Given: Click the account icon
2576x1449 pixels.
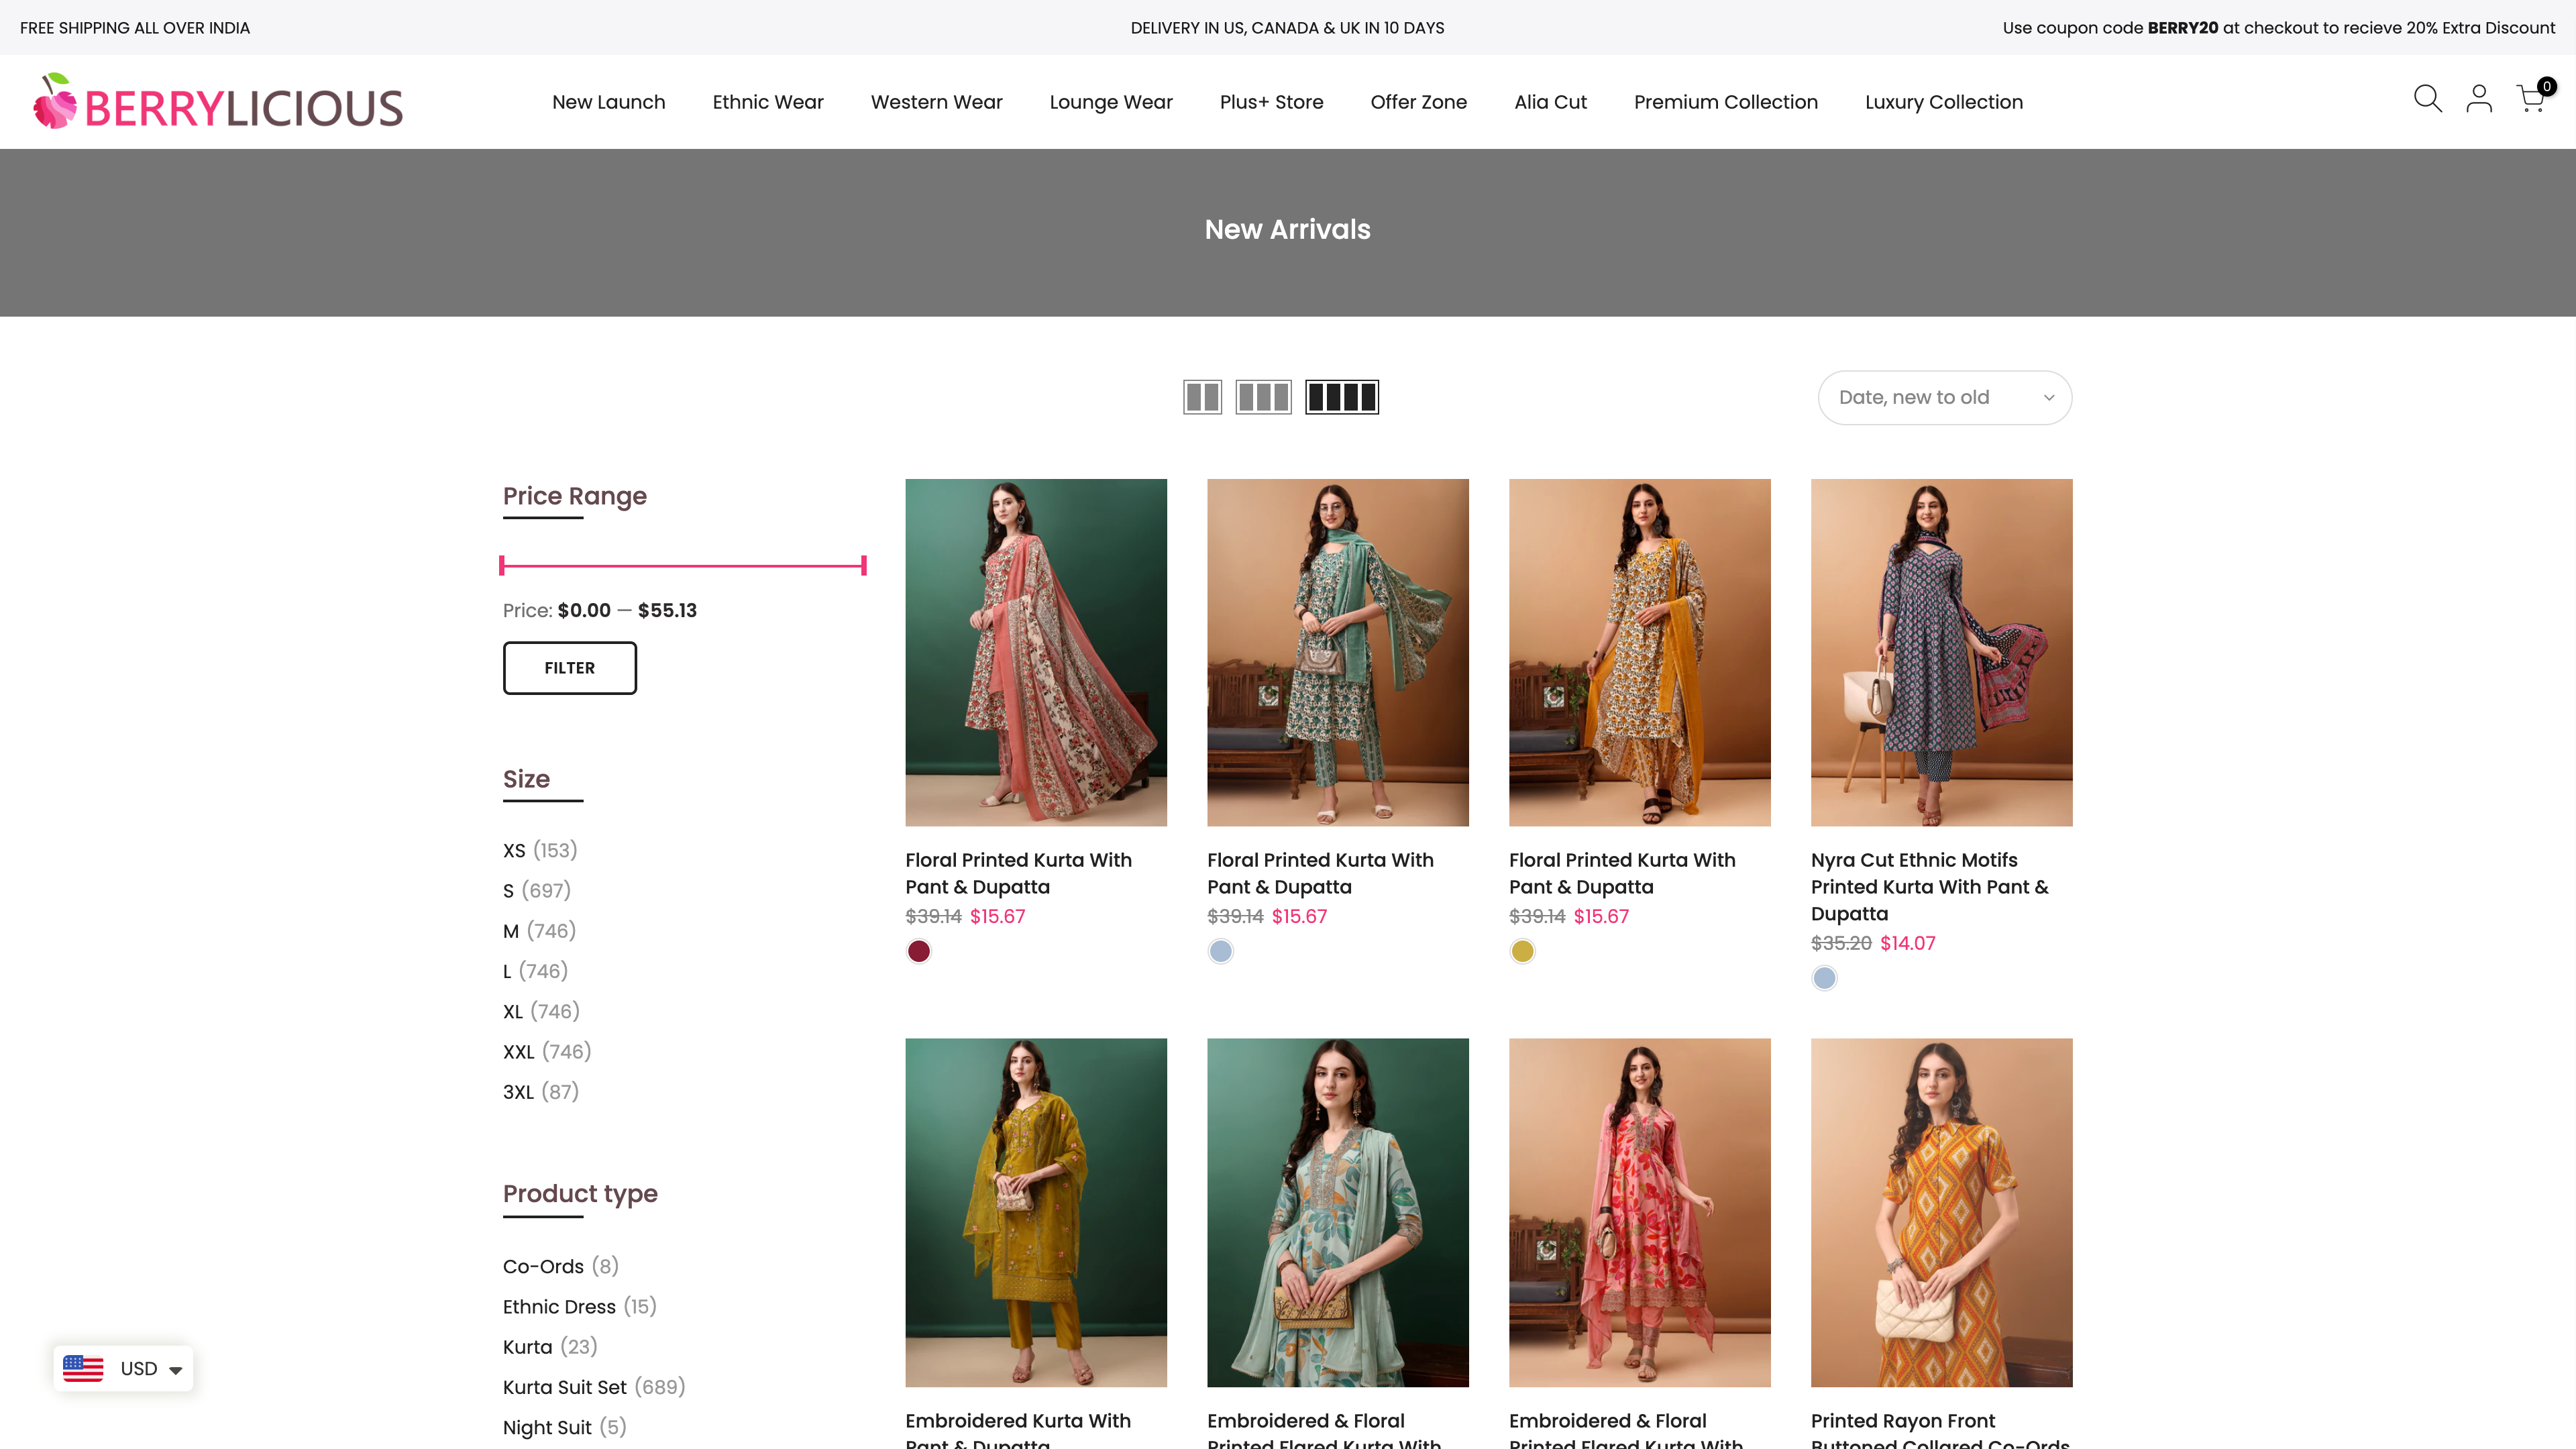Looking at the screenshot, I should tap(2479, 99).
